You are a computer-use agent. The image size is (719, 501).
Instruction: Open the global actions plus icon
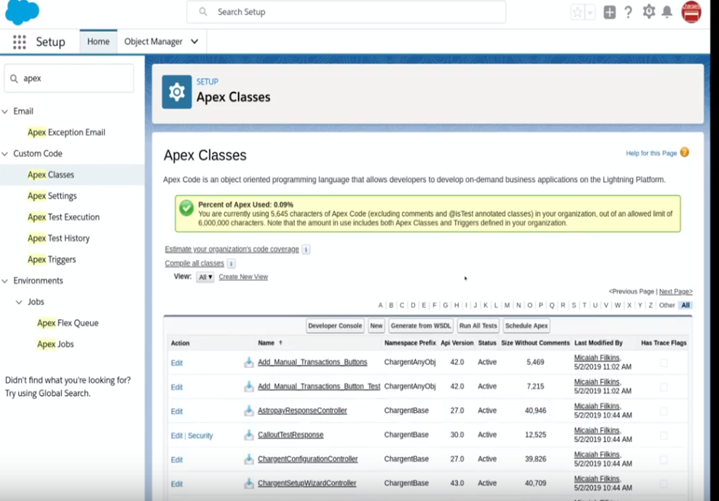point(610,12)
